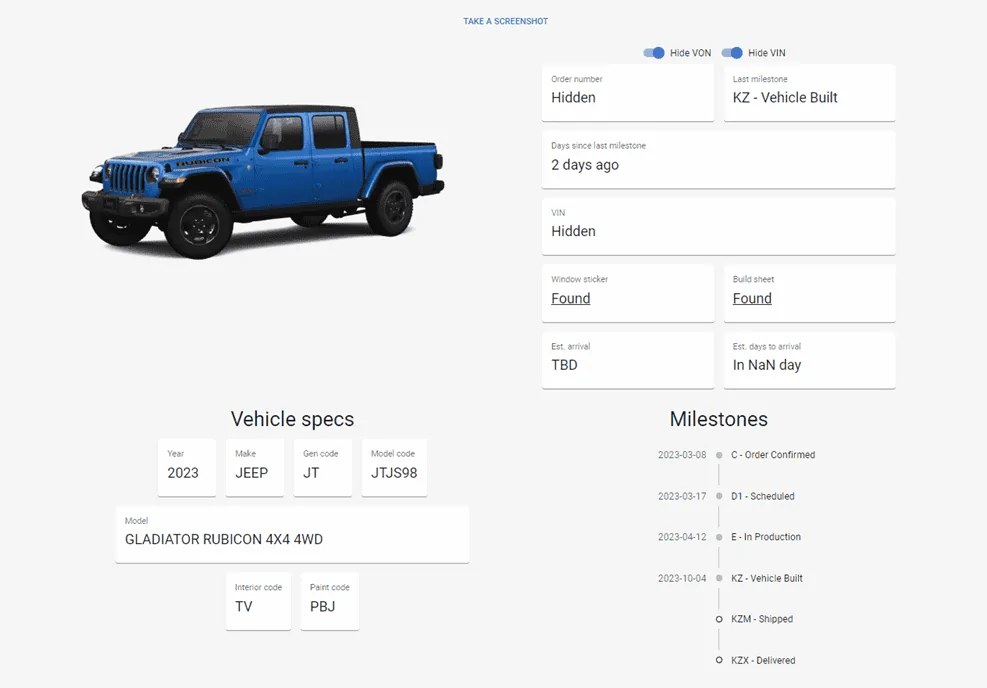Screen dimensions: 987x688
Task: Click the C - Order Confirmed milestone marker
Action: 719,455
